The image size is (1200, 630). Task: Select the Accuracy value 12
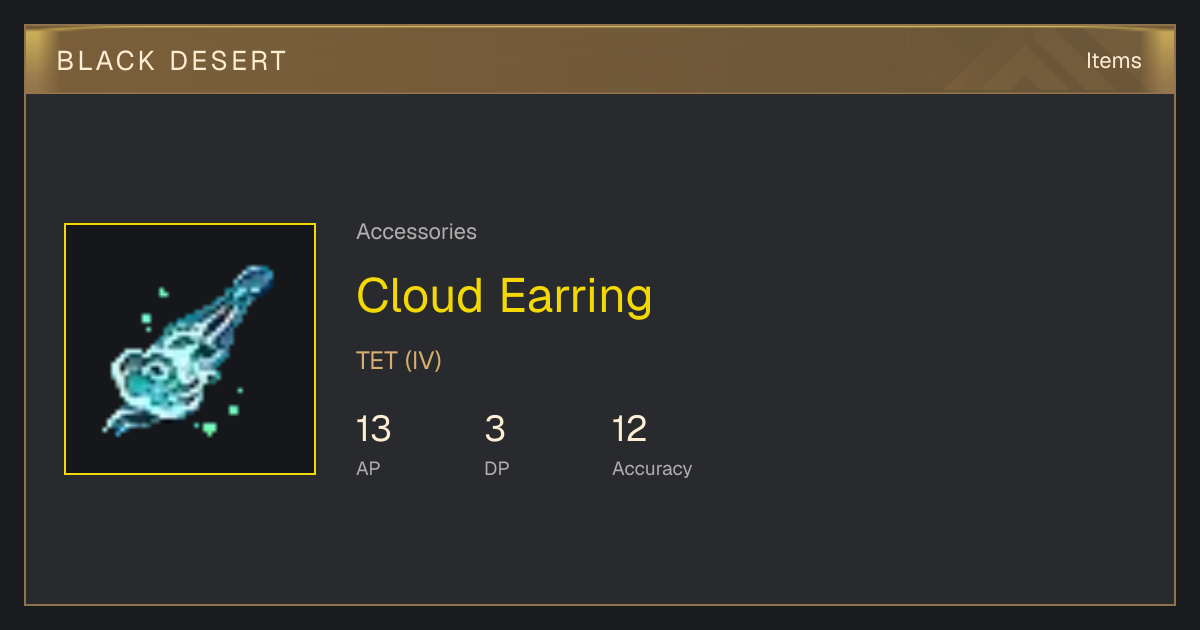tap(630, 430)
